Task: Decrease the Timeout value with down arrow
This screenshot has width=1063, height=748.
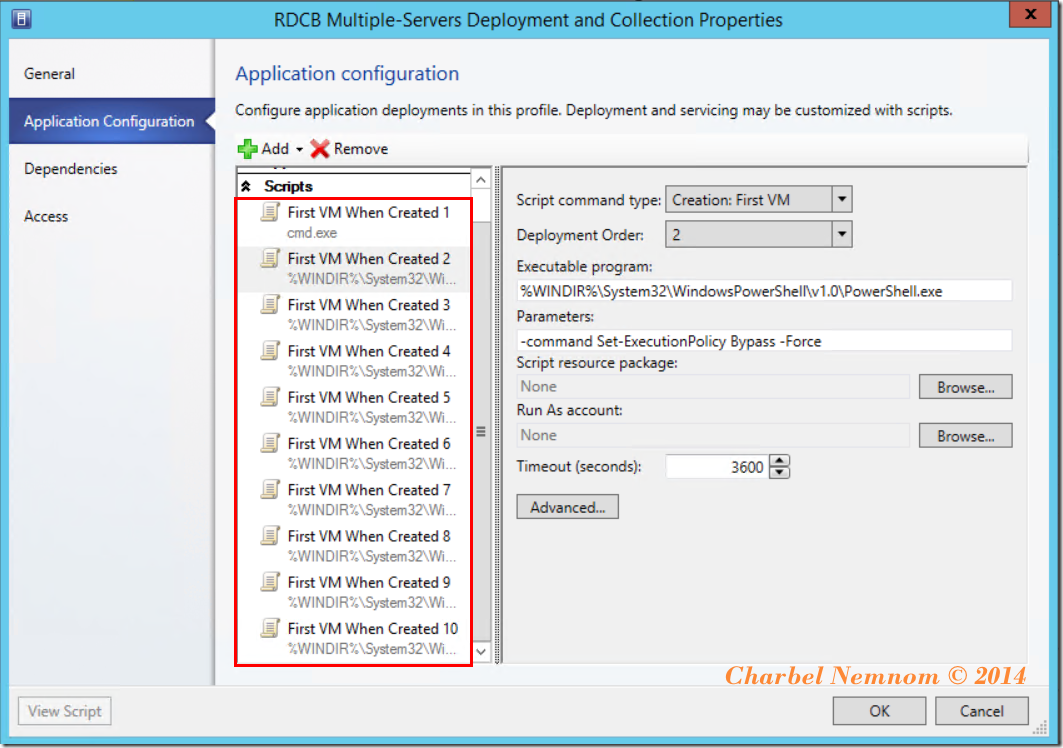Action: pos(780,473)
